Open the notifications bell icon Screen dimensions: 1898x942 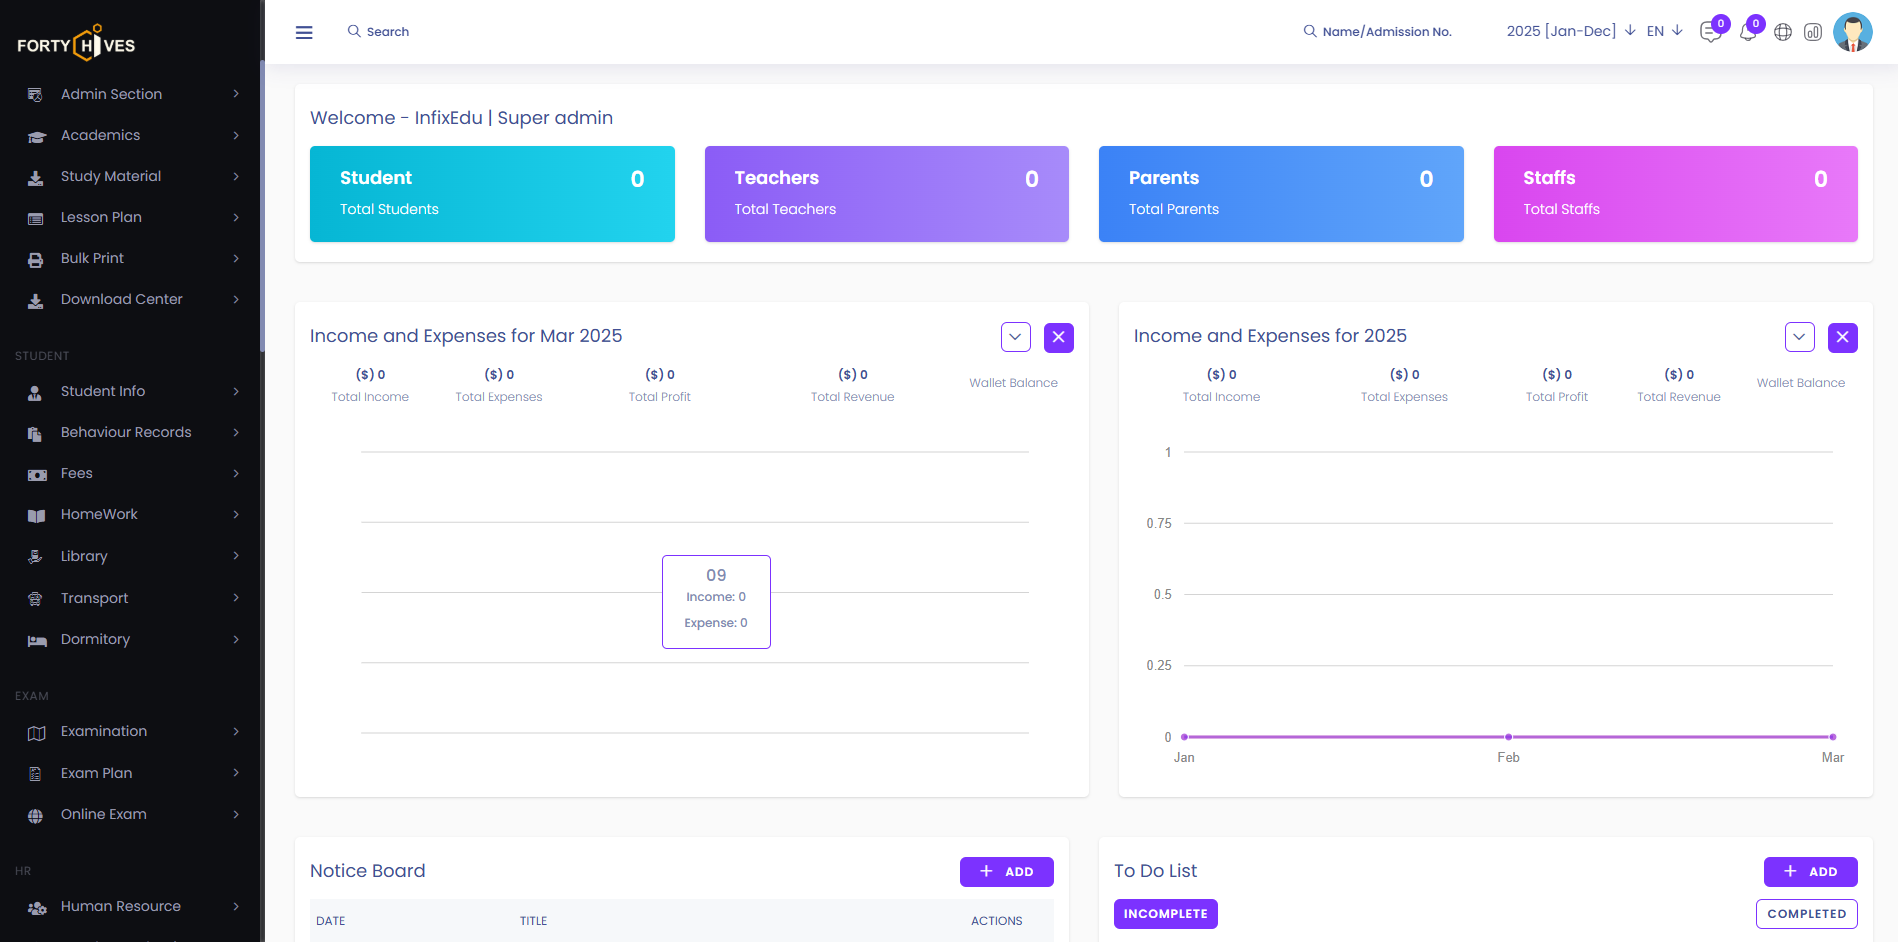tap(1747, 33)
